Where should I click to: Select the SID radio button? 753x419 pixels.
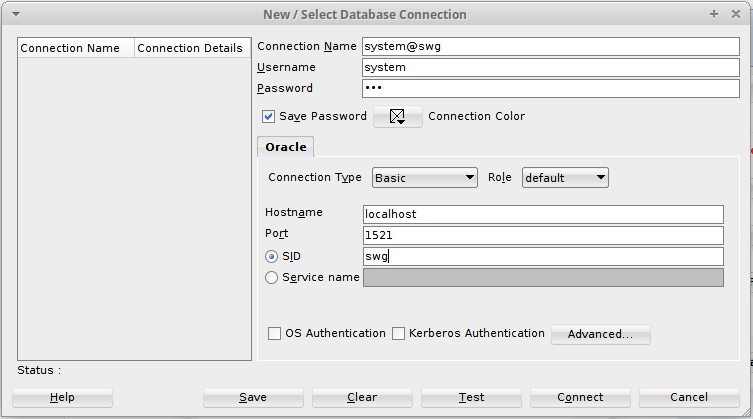coord(271,257)
